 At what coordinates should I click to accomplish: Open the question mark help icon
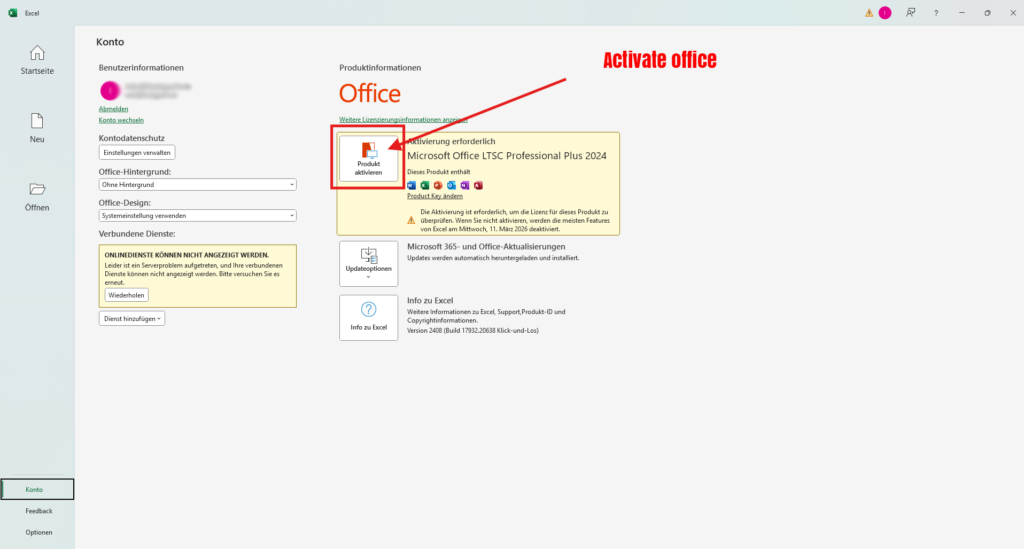936,13
